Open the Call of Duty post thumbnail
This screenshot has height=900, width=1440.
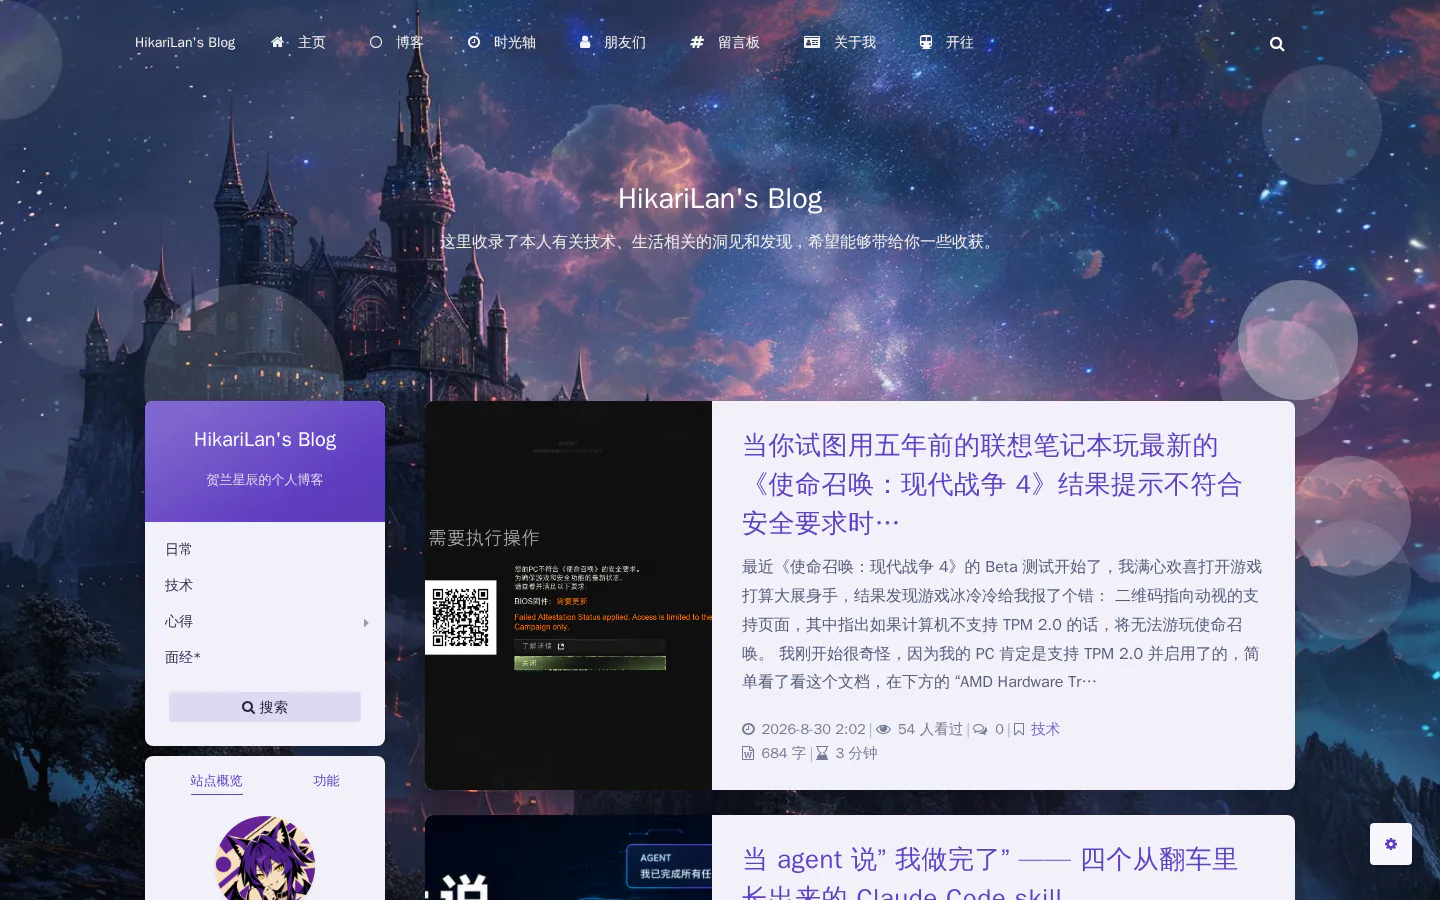(568, 596)
